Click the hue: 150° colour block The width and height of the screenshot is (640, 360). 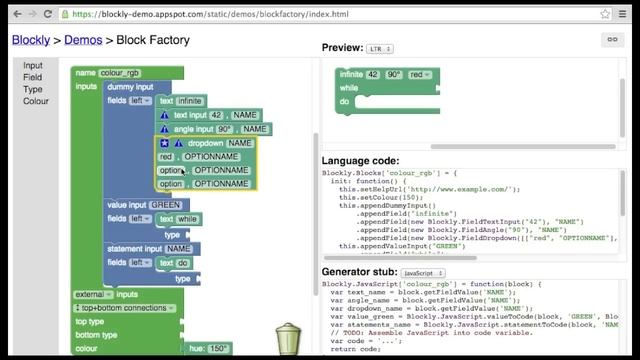[208, 349]
